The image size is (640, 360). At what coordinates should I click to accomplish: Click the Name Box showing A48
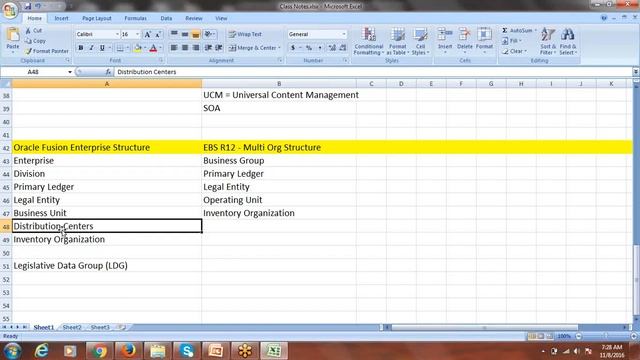pos(33,72)
